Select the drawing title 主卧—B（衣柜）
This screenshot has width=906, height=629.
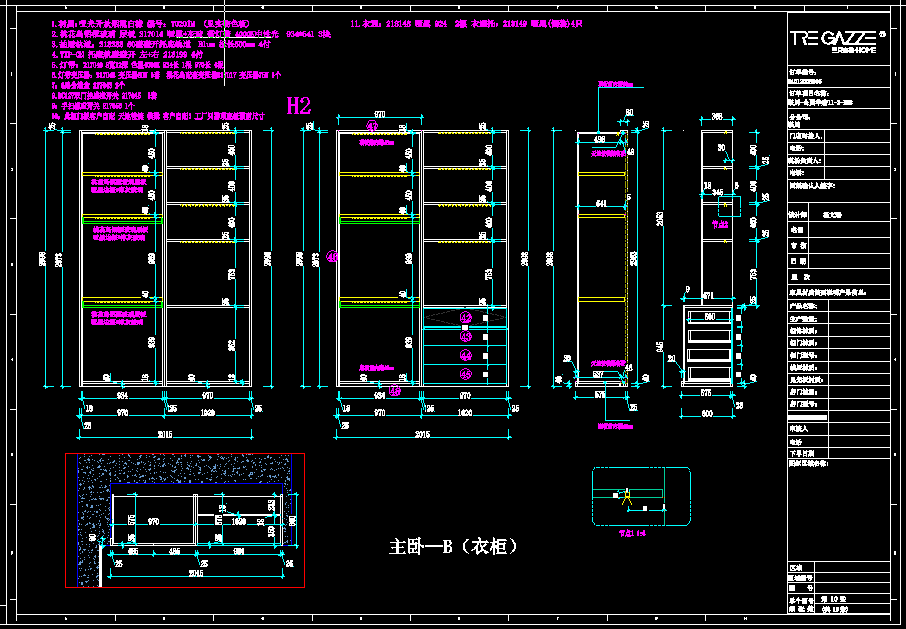click(452, 546)
